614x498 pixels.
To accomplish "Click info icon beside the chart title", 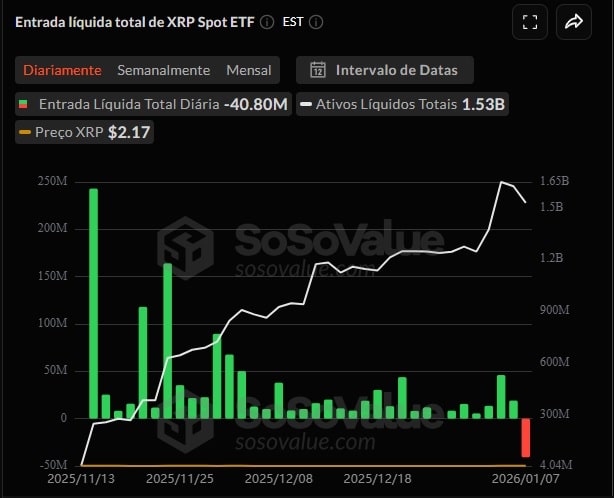I will pyautogui.click(x=266, y=21).
